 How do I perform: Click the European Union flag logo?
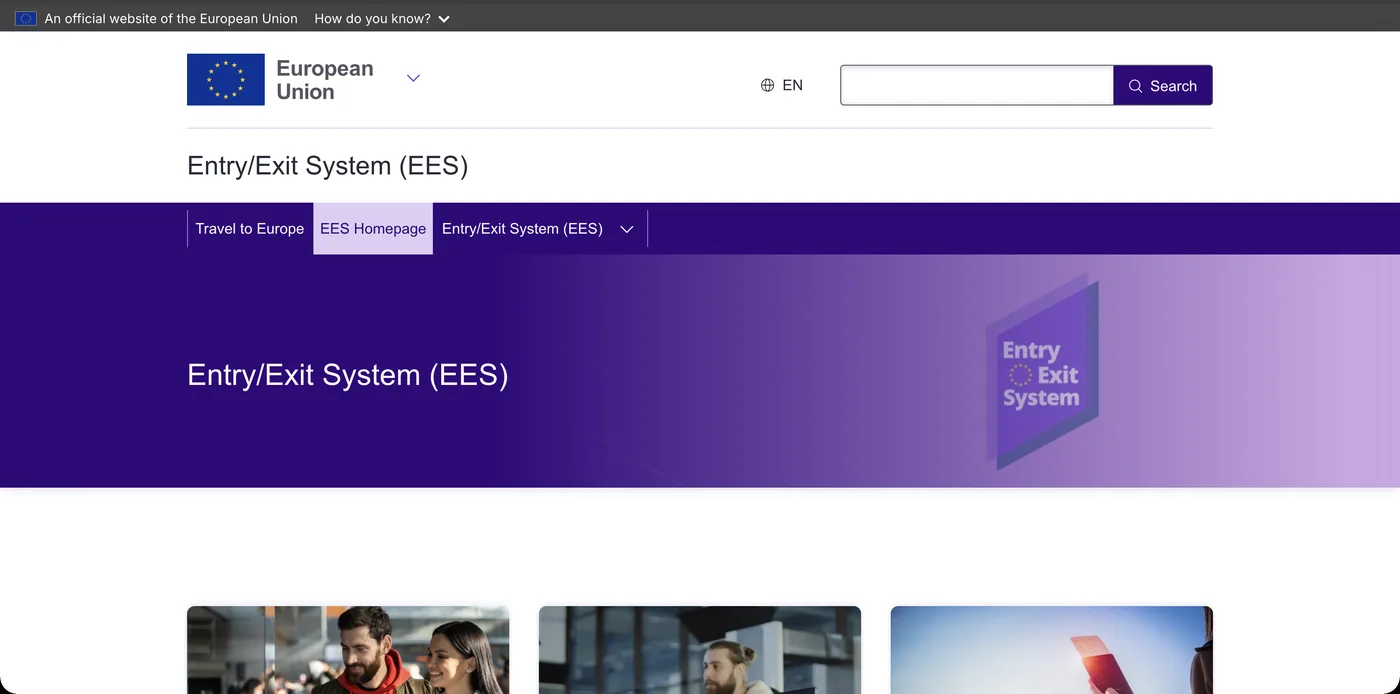point(225,80)
